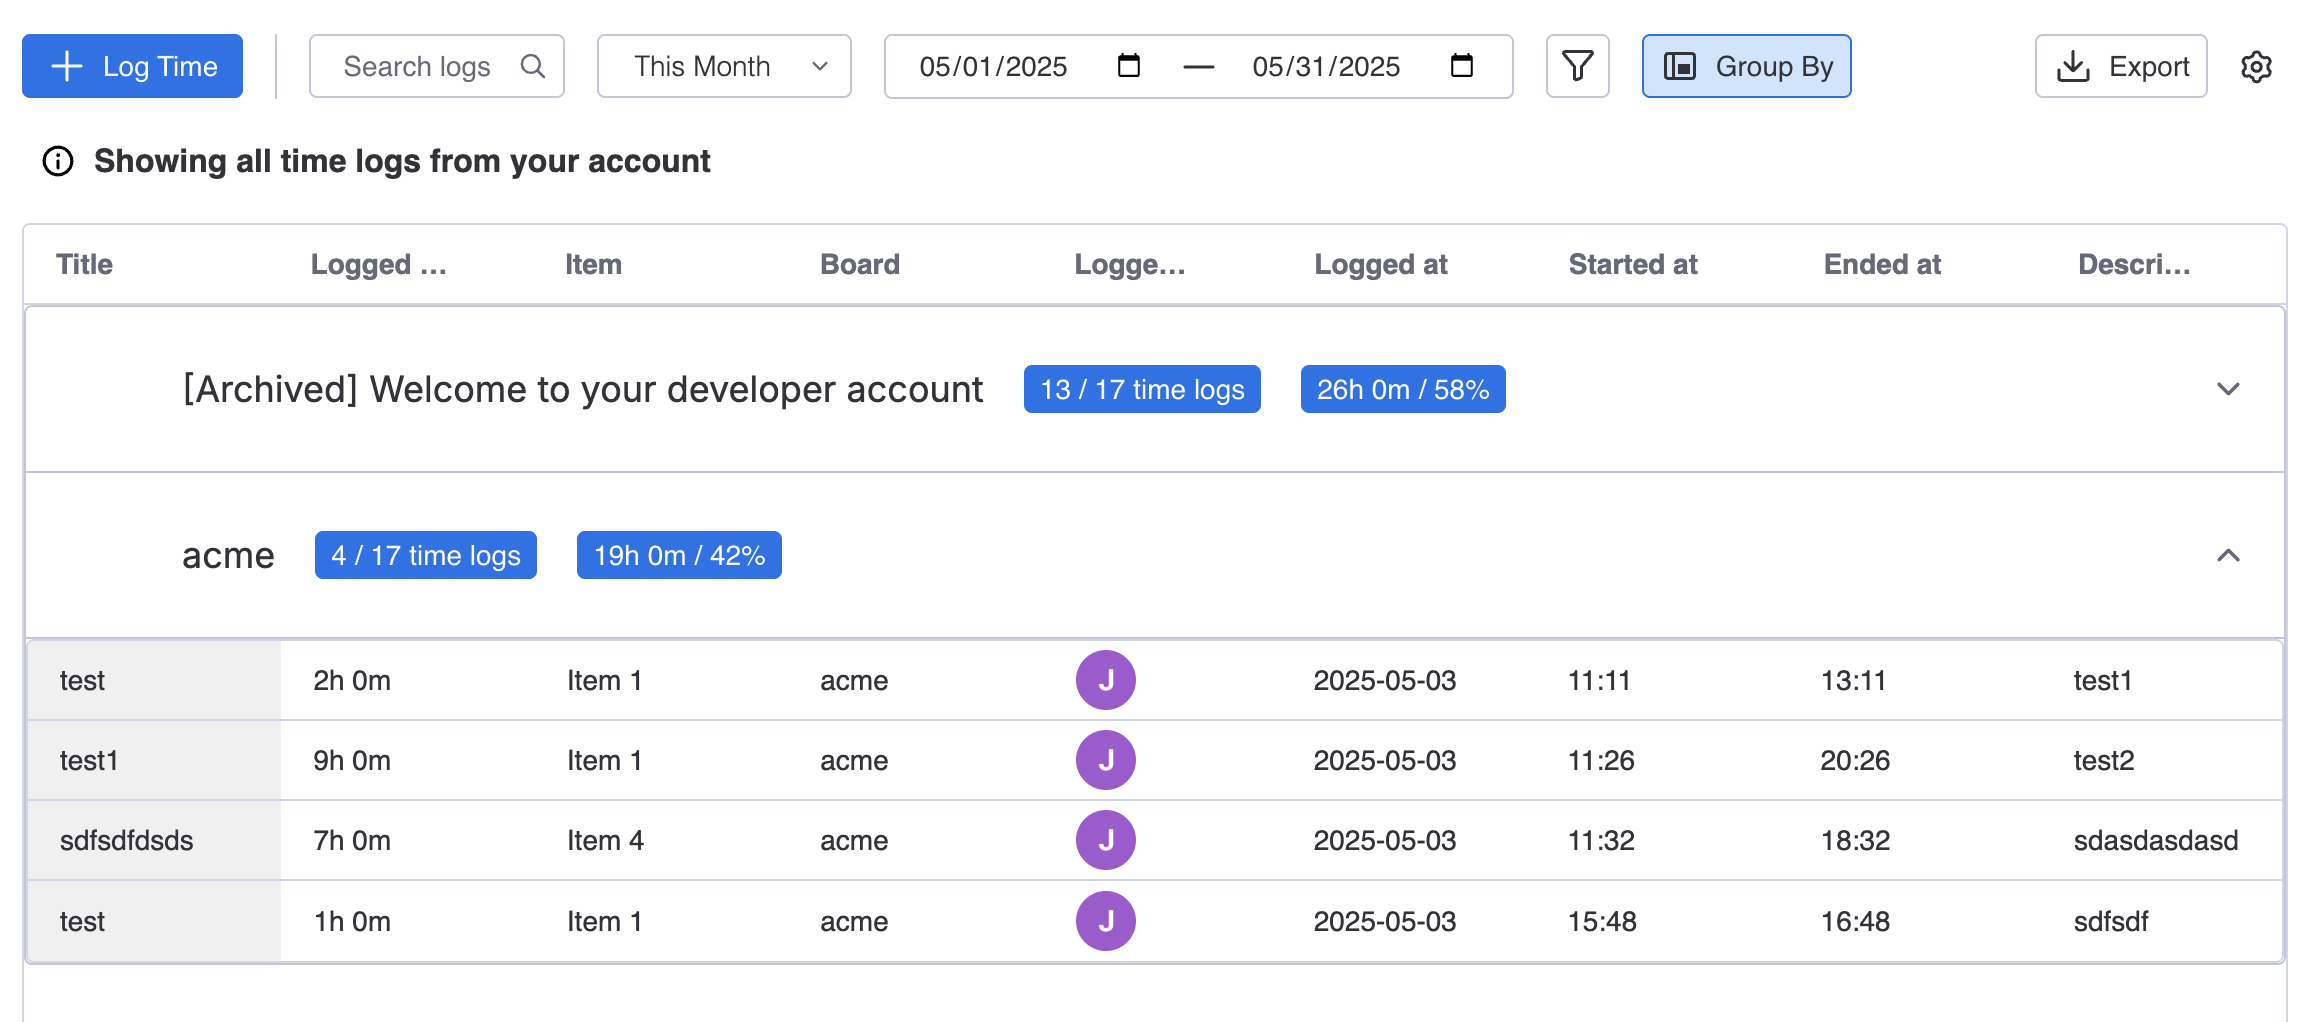
Task: Click user avatar J in 9h 0m row
Action: tap(1106, 760)
